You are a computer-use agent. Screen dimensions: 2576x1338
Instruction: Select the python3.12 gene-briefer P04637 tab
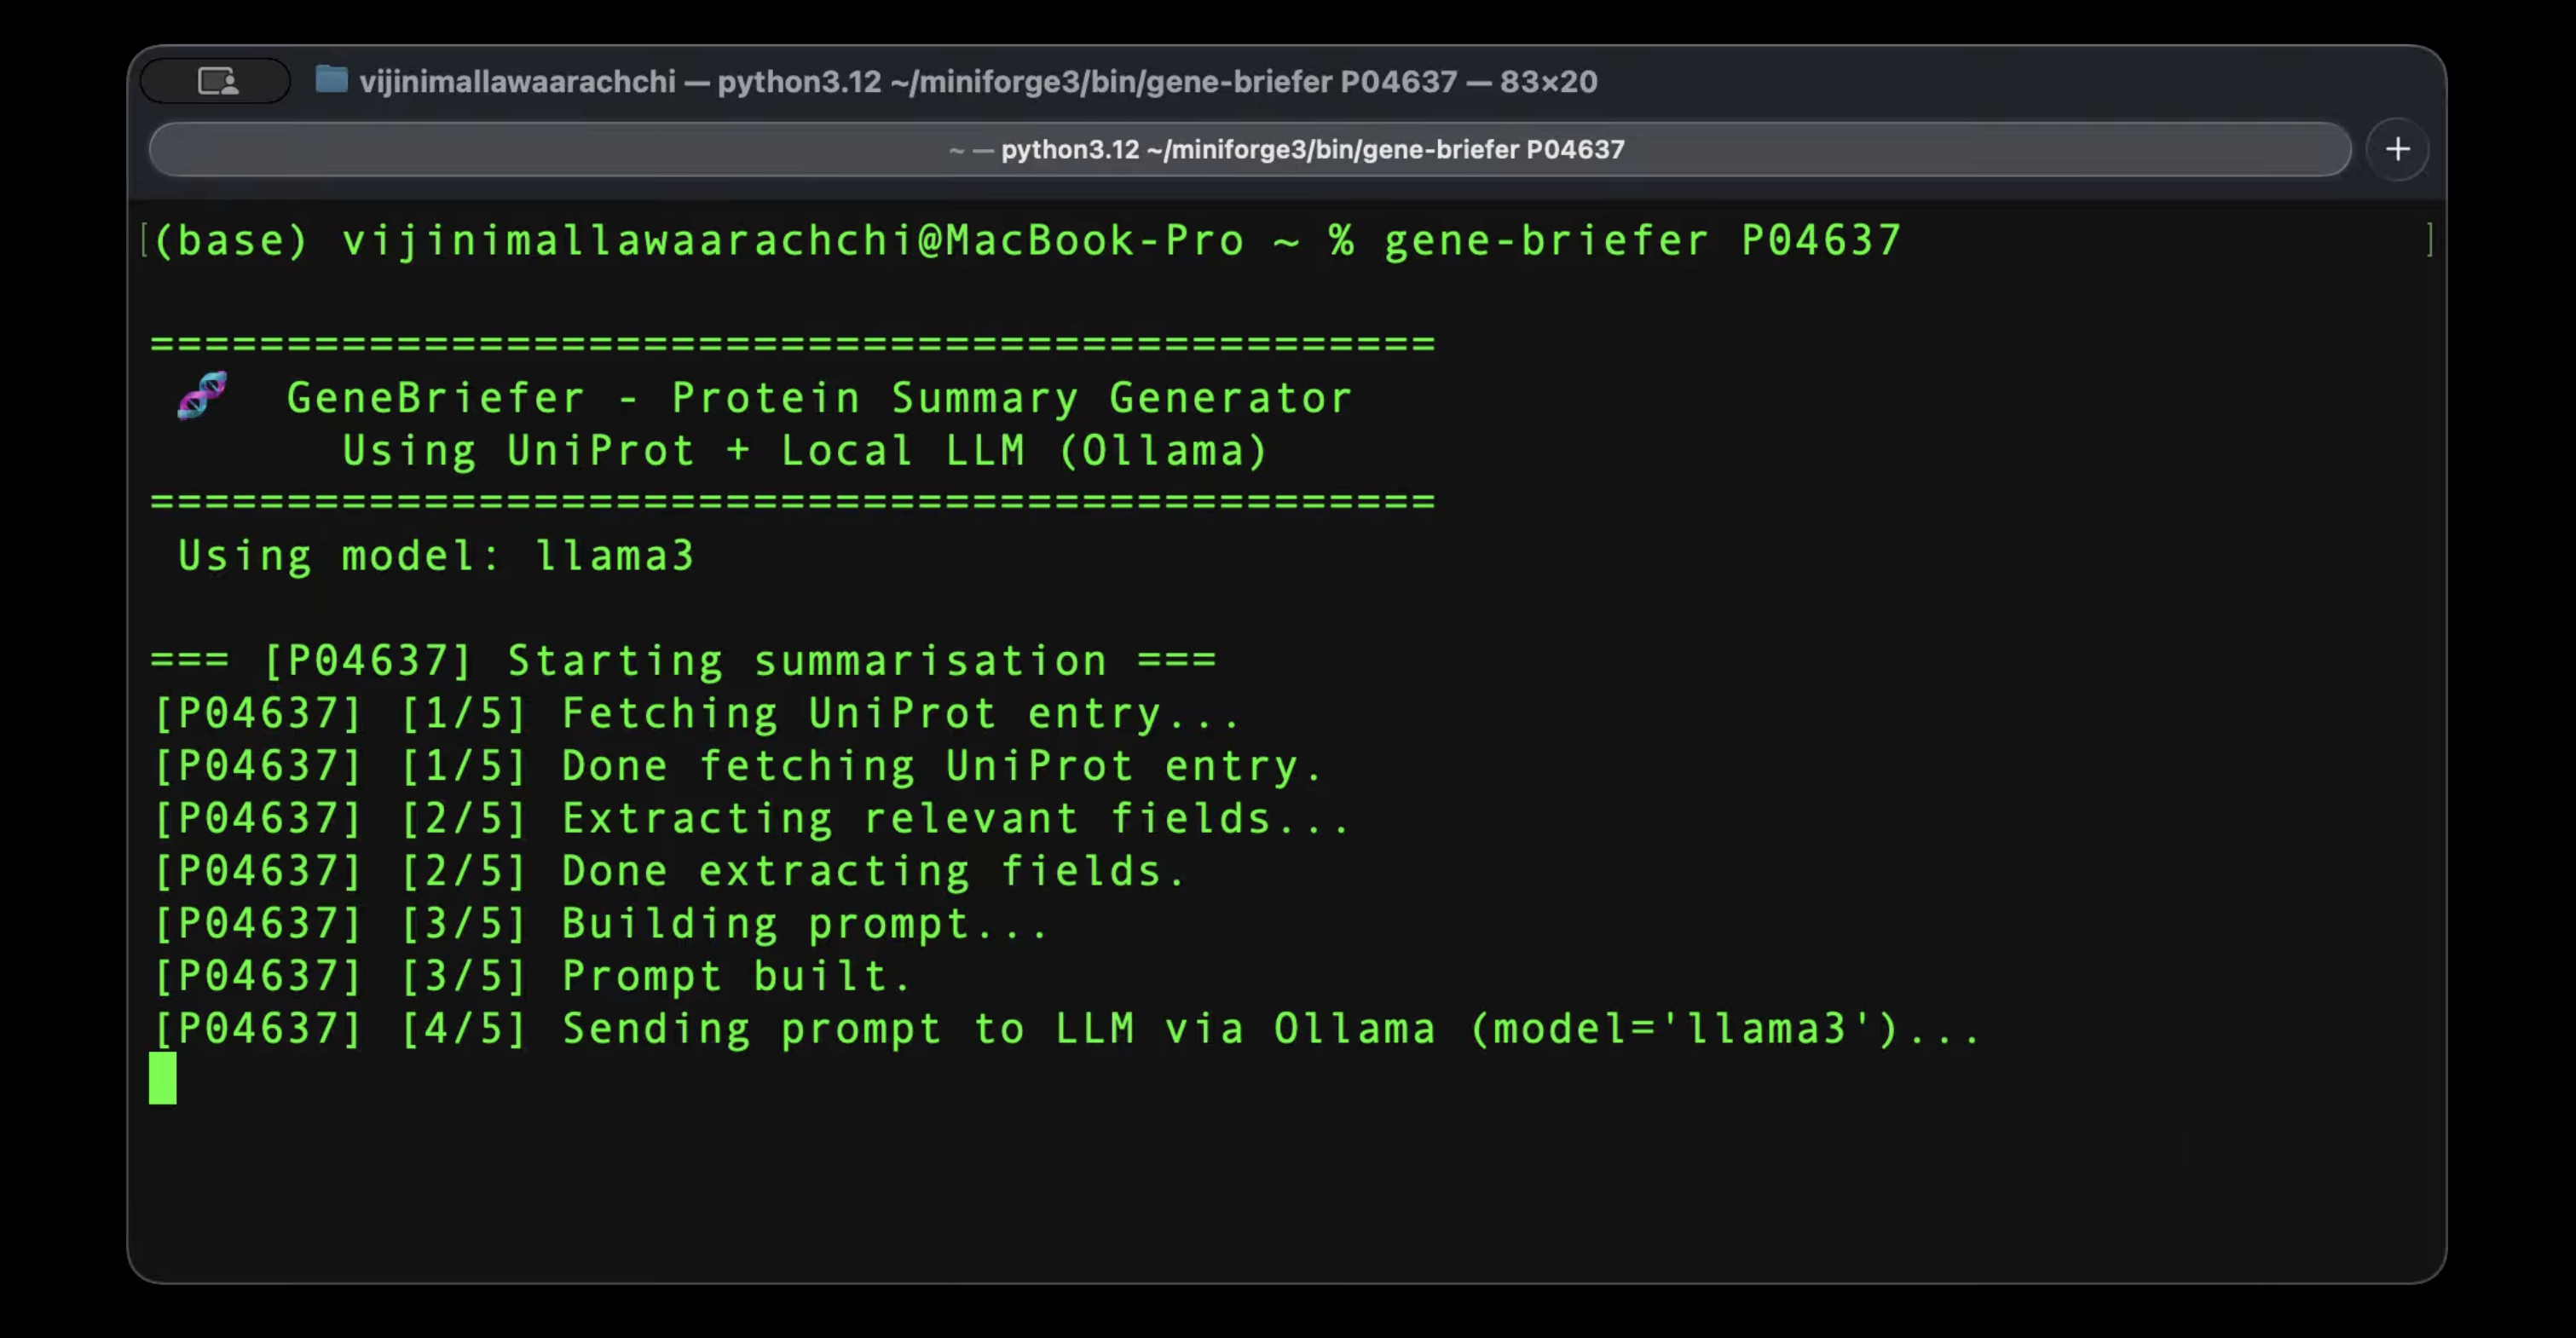[1249, 150]
